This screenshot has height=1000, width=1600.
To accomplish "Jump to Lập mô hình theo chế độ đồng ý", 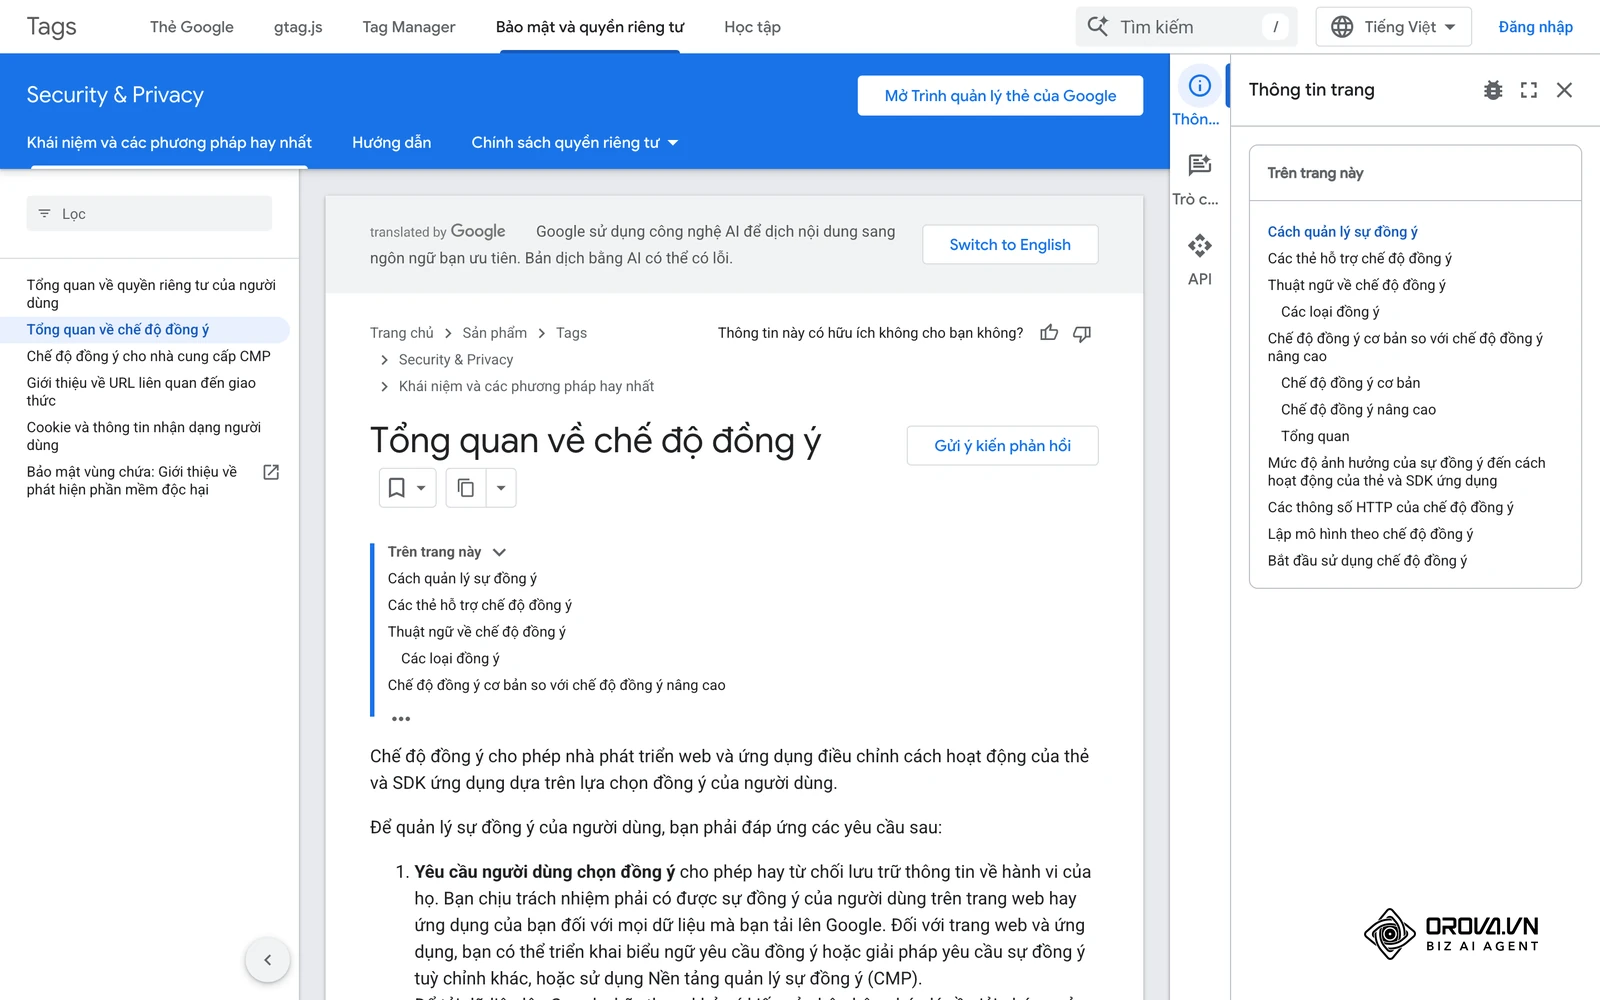I will 1370,534.
